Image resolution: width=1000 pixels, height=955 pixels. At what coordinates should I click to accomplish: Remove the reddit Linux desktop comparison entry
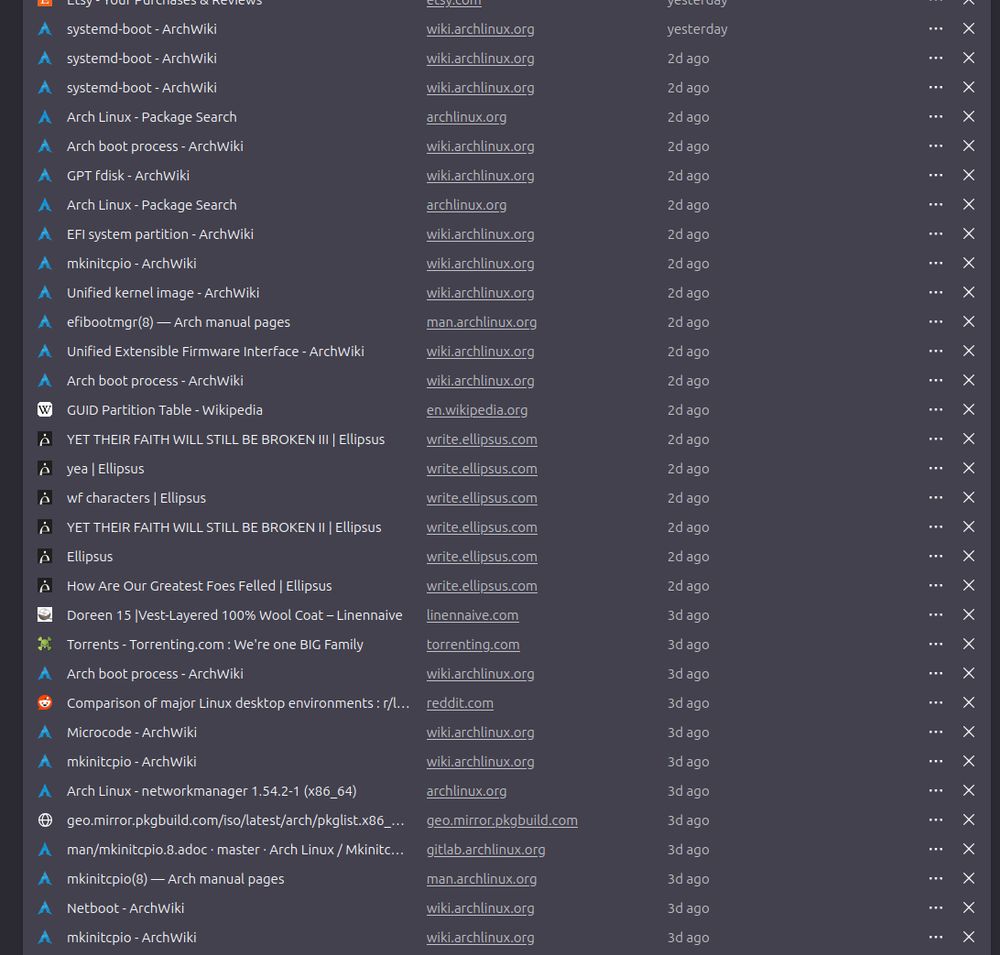click(x=968, y=703)
